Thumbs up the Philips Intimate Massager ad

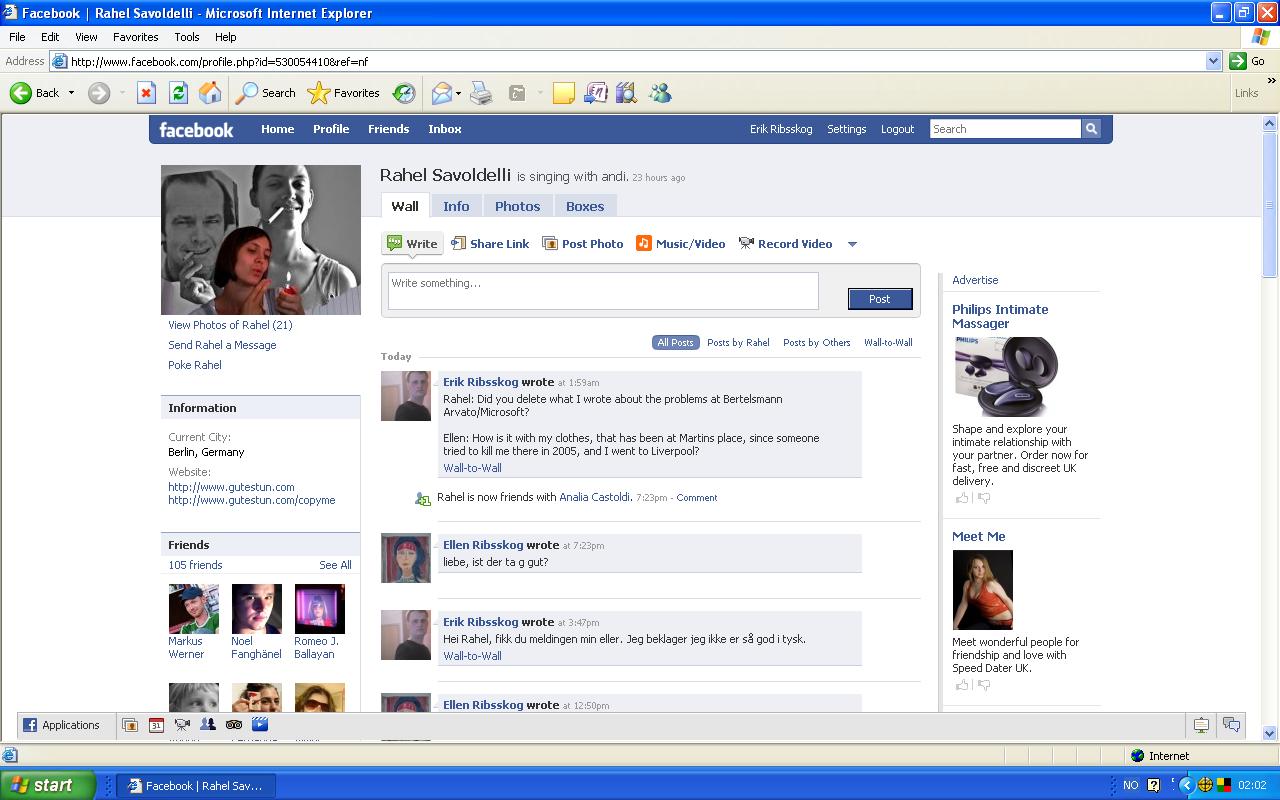coord(962,498)
